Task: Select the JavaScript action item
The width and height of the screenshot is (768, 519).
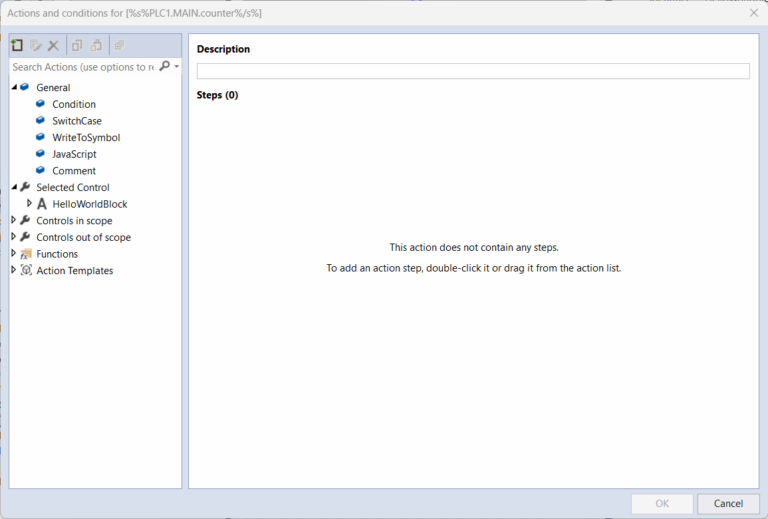Action: tap(74, 154)
